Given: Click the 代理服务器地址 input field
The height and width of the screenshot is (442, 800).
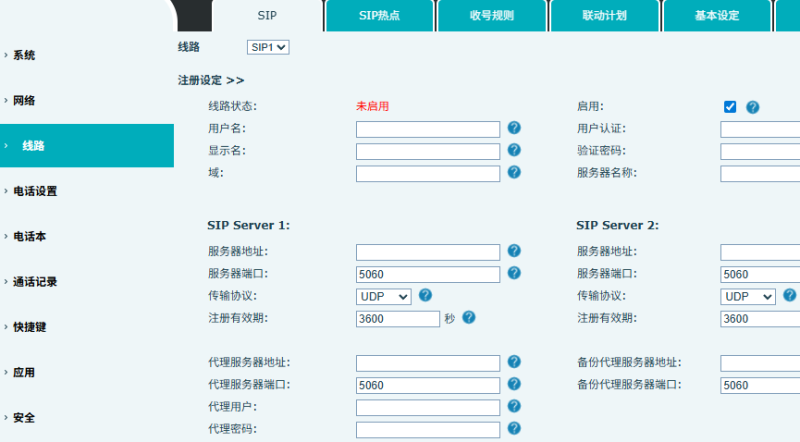Looking at the screenshot, I should pos(427,363).
